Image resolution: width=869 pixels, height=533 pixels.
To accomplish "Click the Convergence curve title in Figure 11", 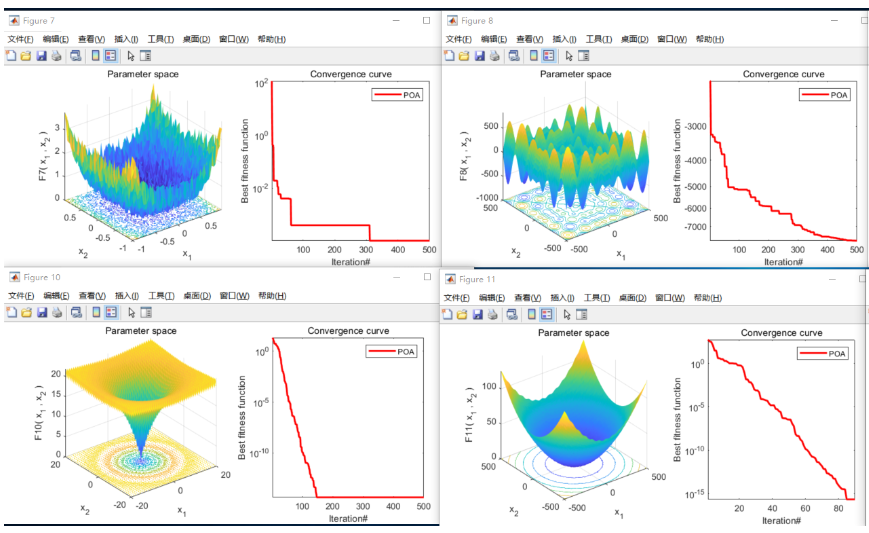I will point(782,332).
